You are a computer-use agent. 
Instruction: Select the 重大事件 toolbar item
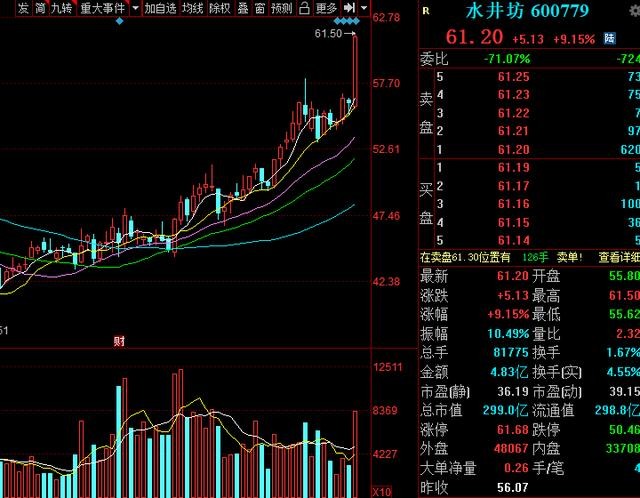(x=102, y=8)
